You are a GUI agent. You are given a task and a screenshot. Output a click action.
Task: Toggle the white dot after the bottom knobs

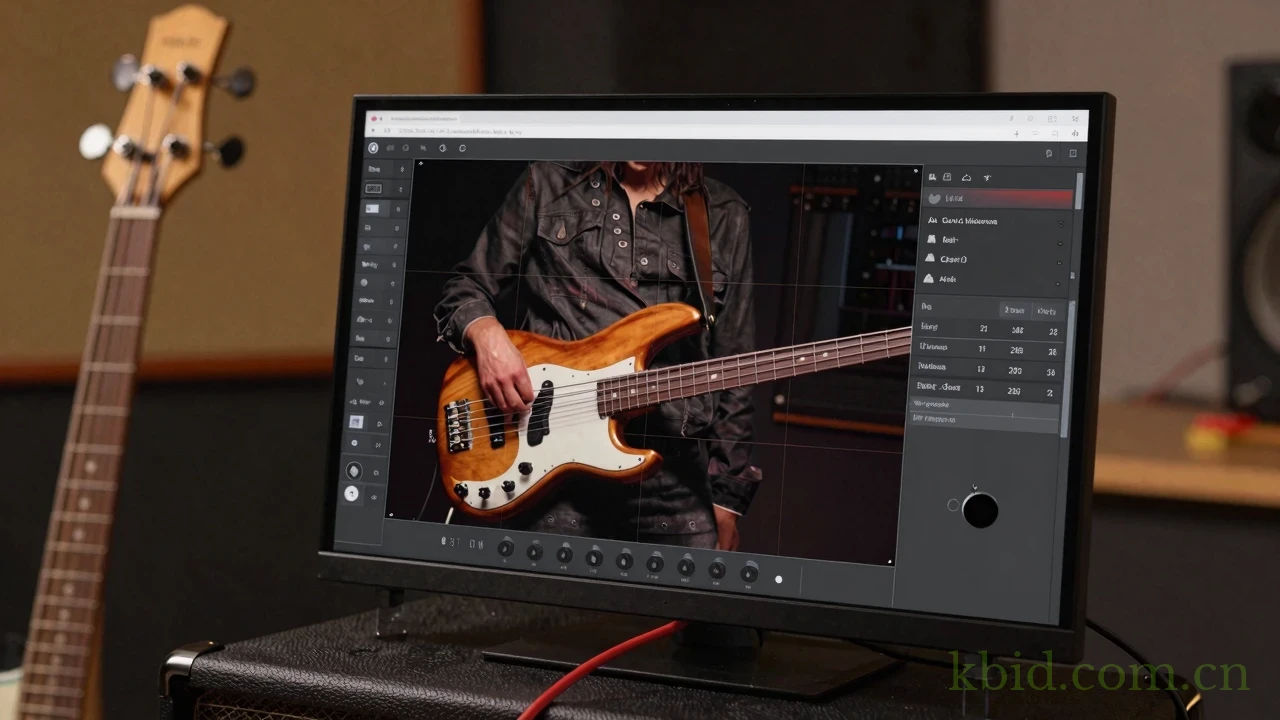(778, 579)
